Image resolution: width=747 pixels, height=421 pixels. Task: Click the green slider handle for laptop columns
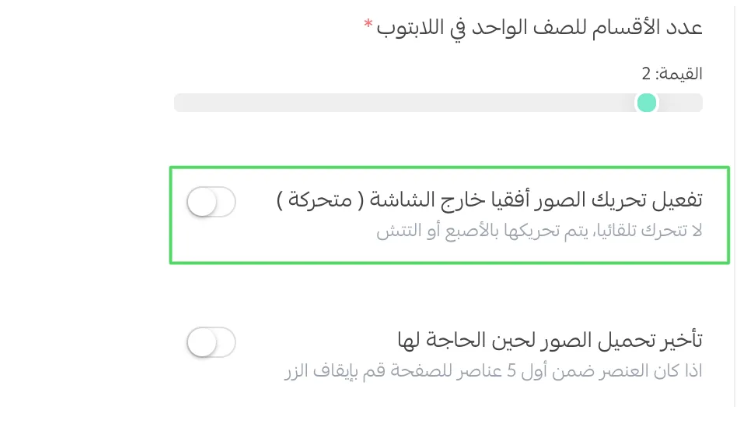pos(647,102)
